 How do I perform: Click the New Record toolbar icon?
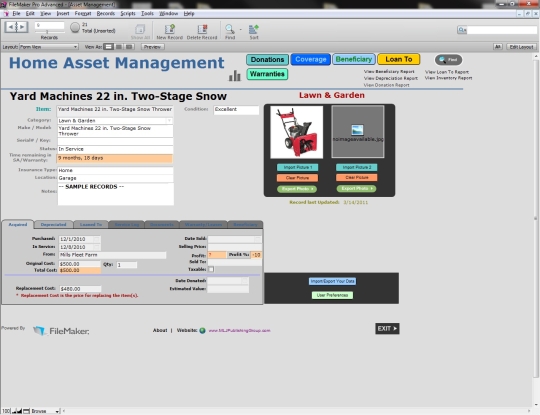[169, 29]
